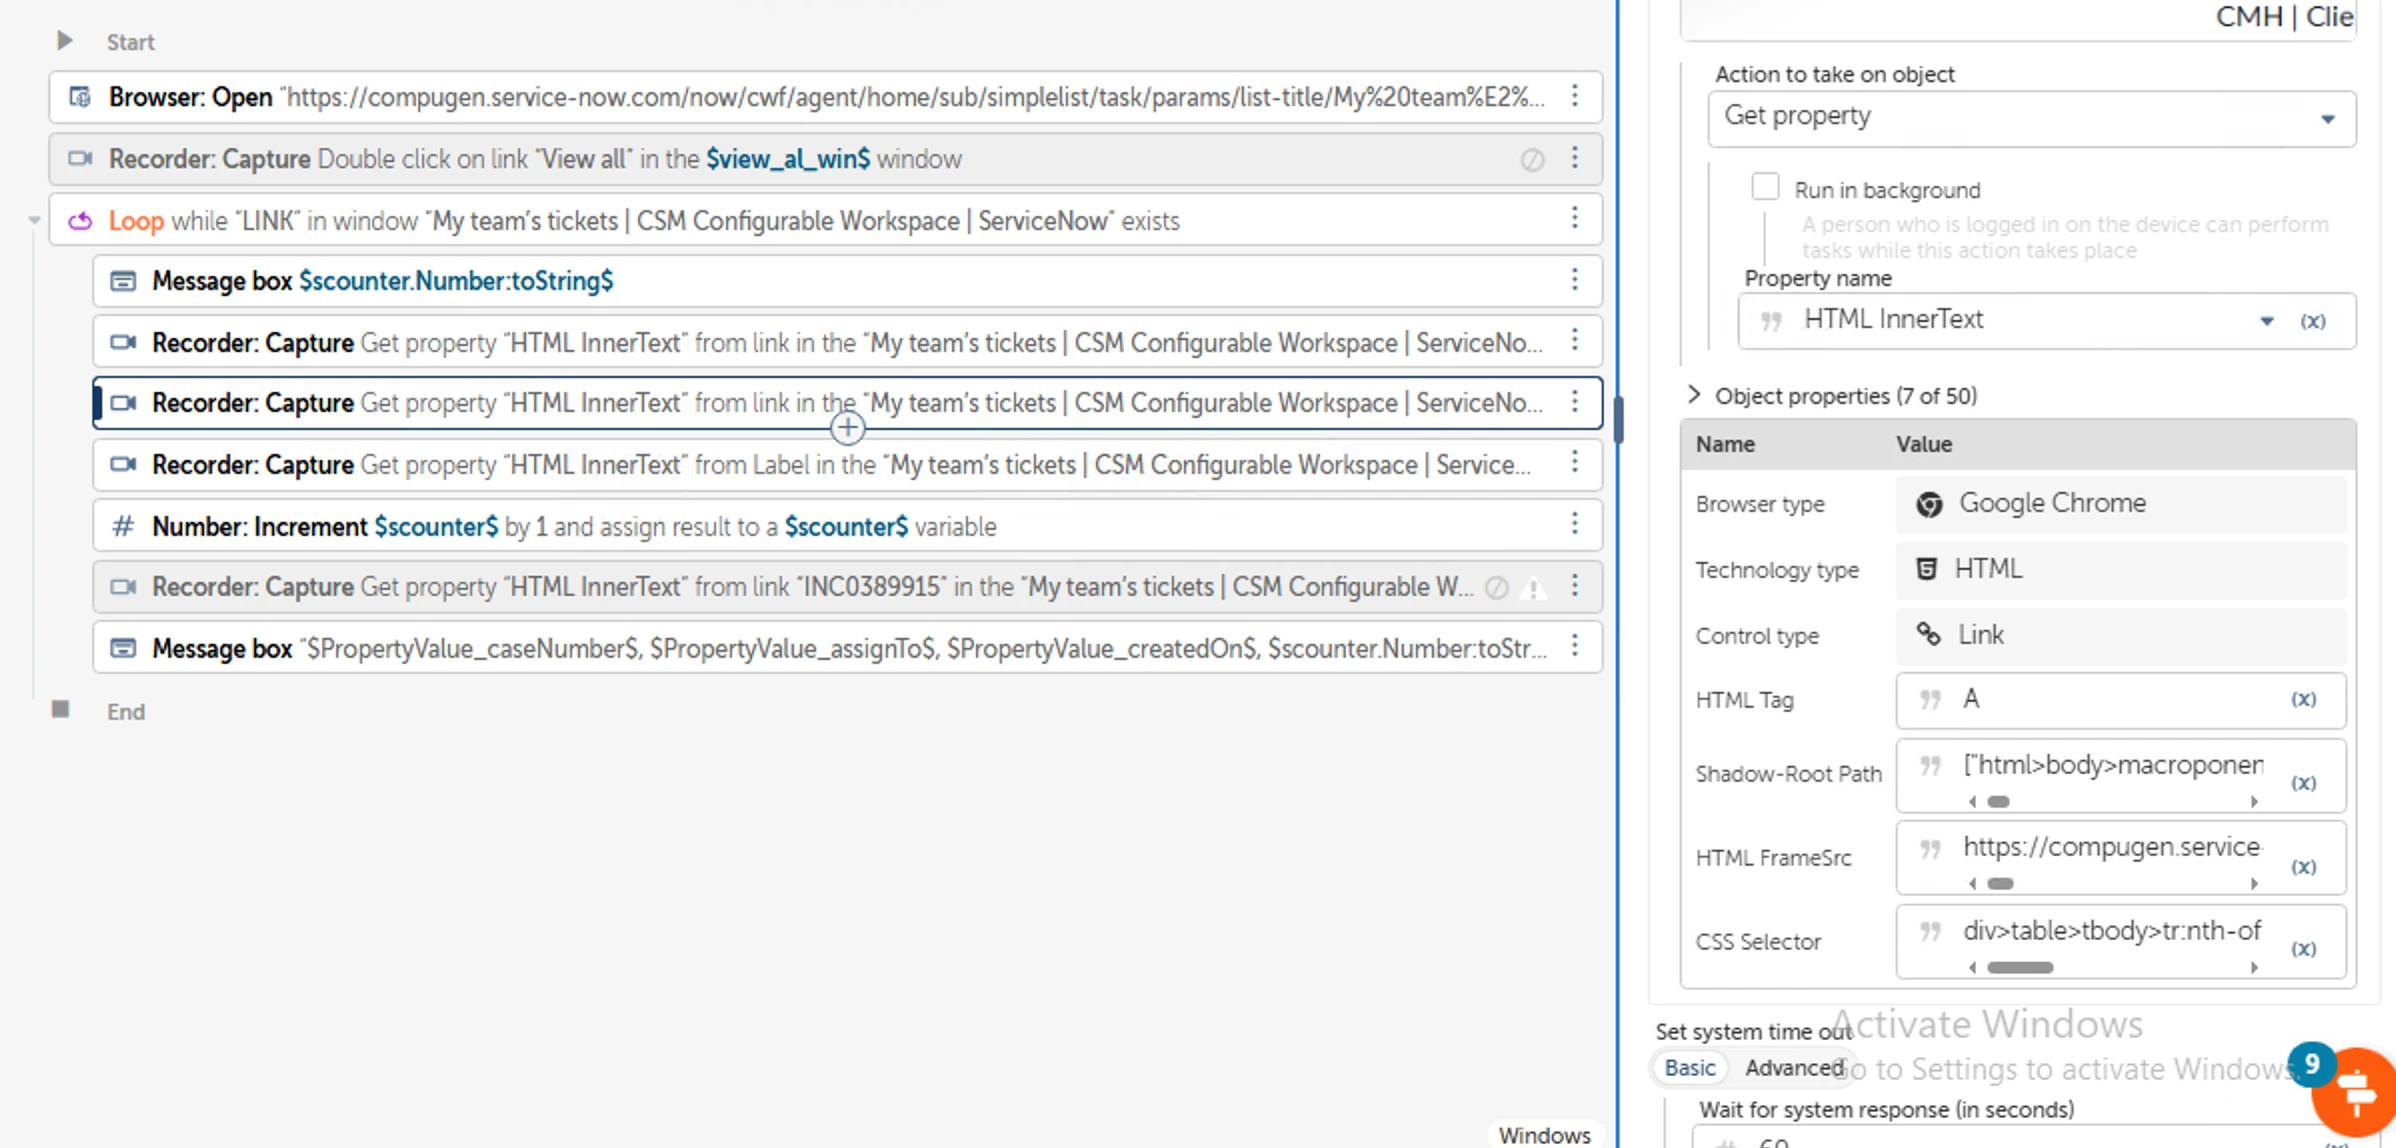
Task: Expand the Object properties section
Action: [x=1694, y=395]
